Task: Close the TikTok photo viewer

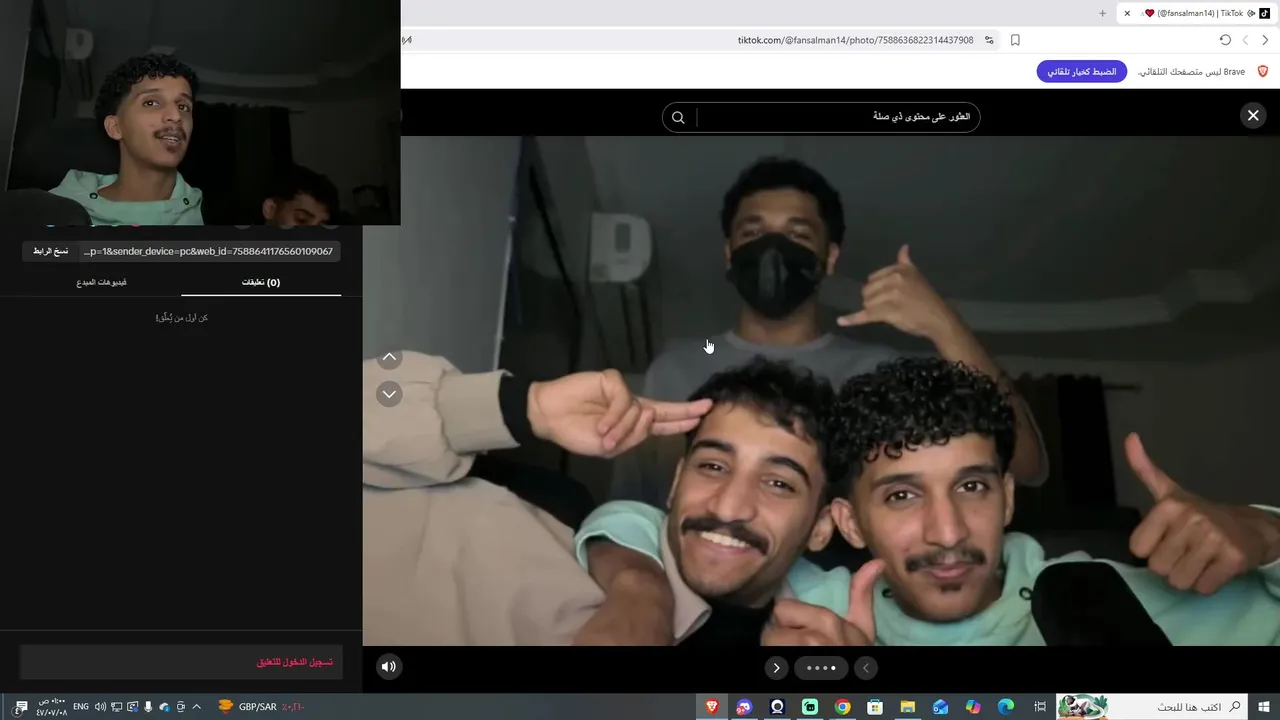Action: click(x=1252, y=116)
